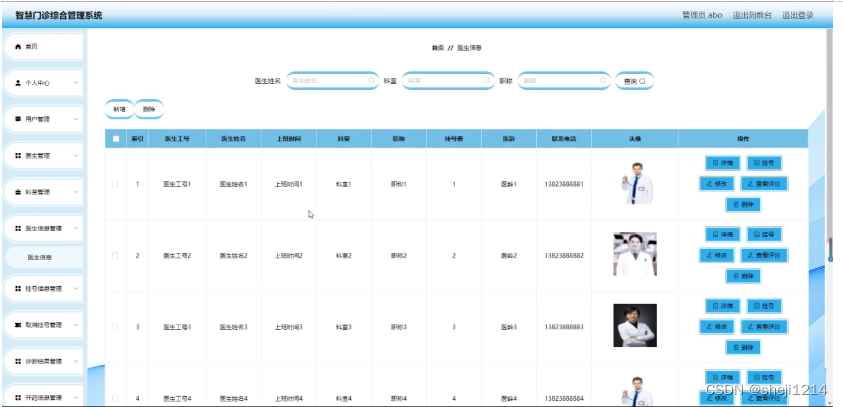This screenshot has width=843, height=407.
Task: Click 挂号 for 医生姓名4 row
Action: pyautogui.click(x=764, y=377)
